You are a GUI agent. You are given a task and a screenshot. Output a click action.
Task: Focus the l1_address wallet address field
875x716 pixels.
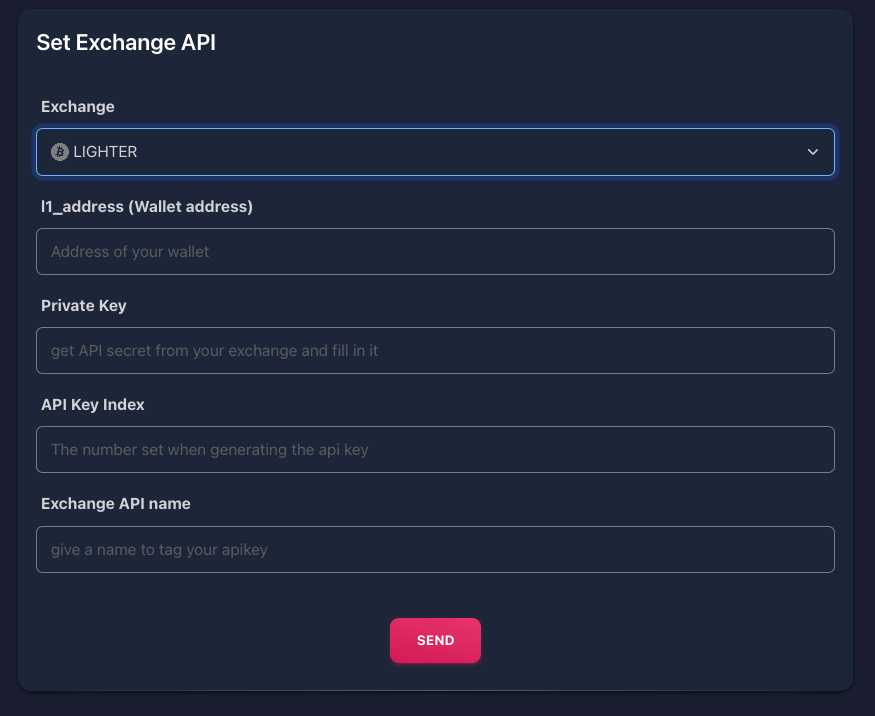click(435, 251)
